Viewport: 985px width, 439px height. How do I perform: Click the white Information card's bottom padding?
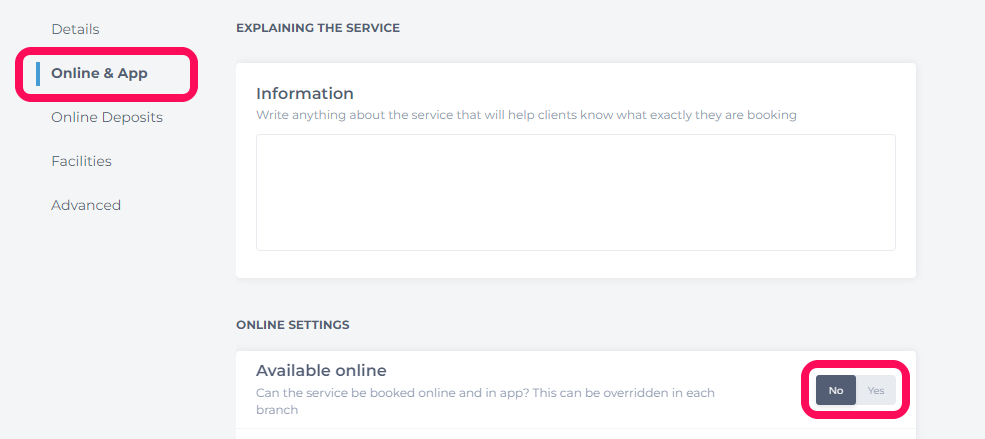pyautogui.click(x=575, y=264)
